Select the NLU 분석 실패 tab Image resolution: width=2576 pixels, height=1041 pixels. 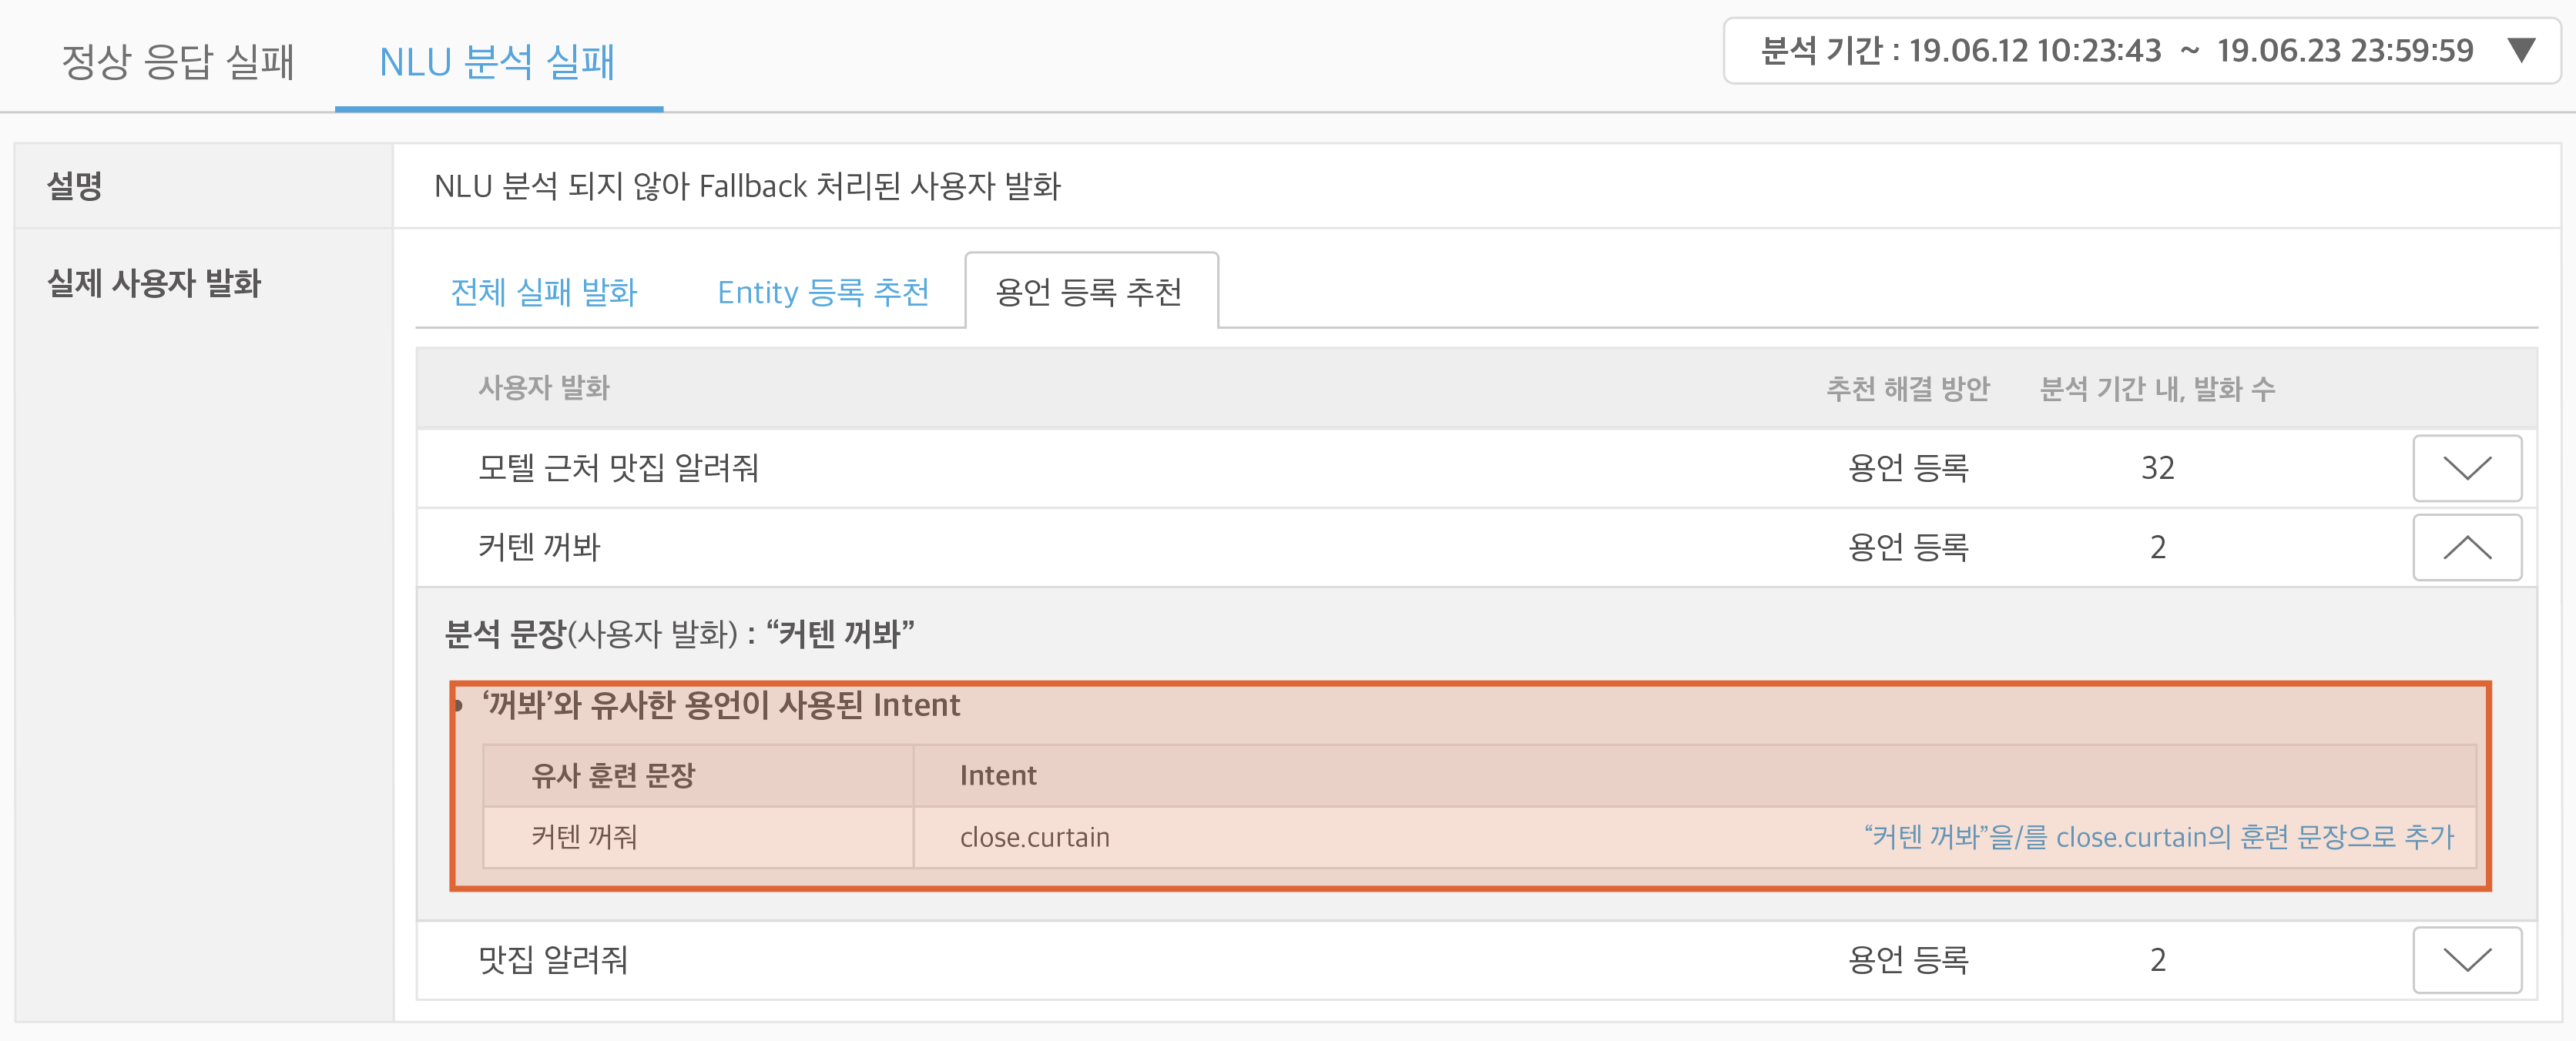point(497,62)
